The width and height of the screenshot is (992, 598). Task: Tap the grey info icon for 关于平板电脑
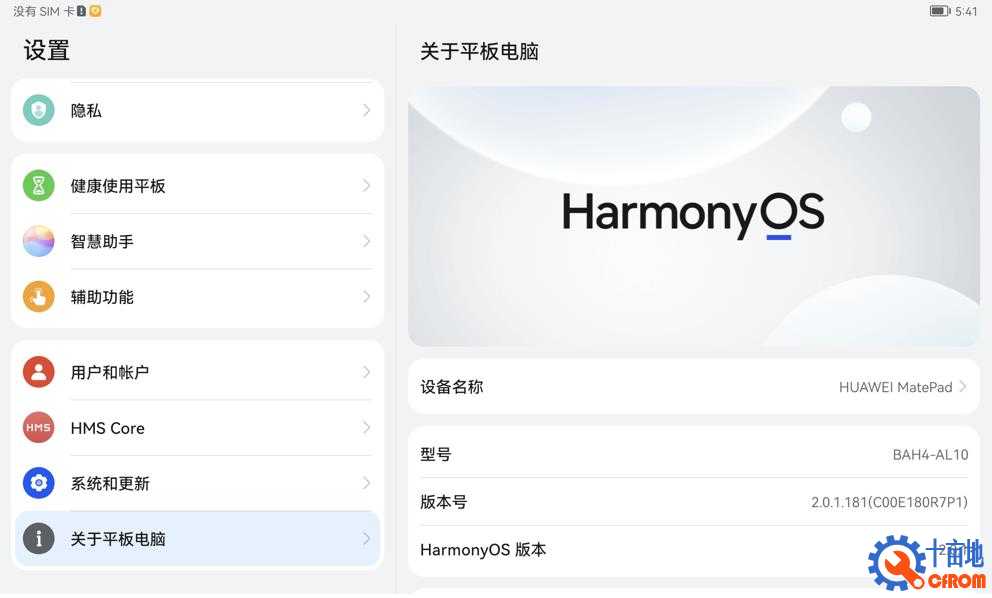[x=39, y=539]
